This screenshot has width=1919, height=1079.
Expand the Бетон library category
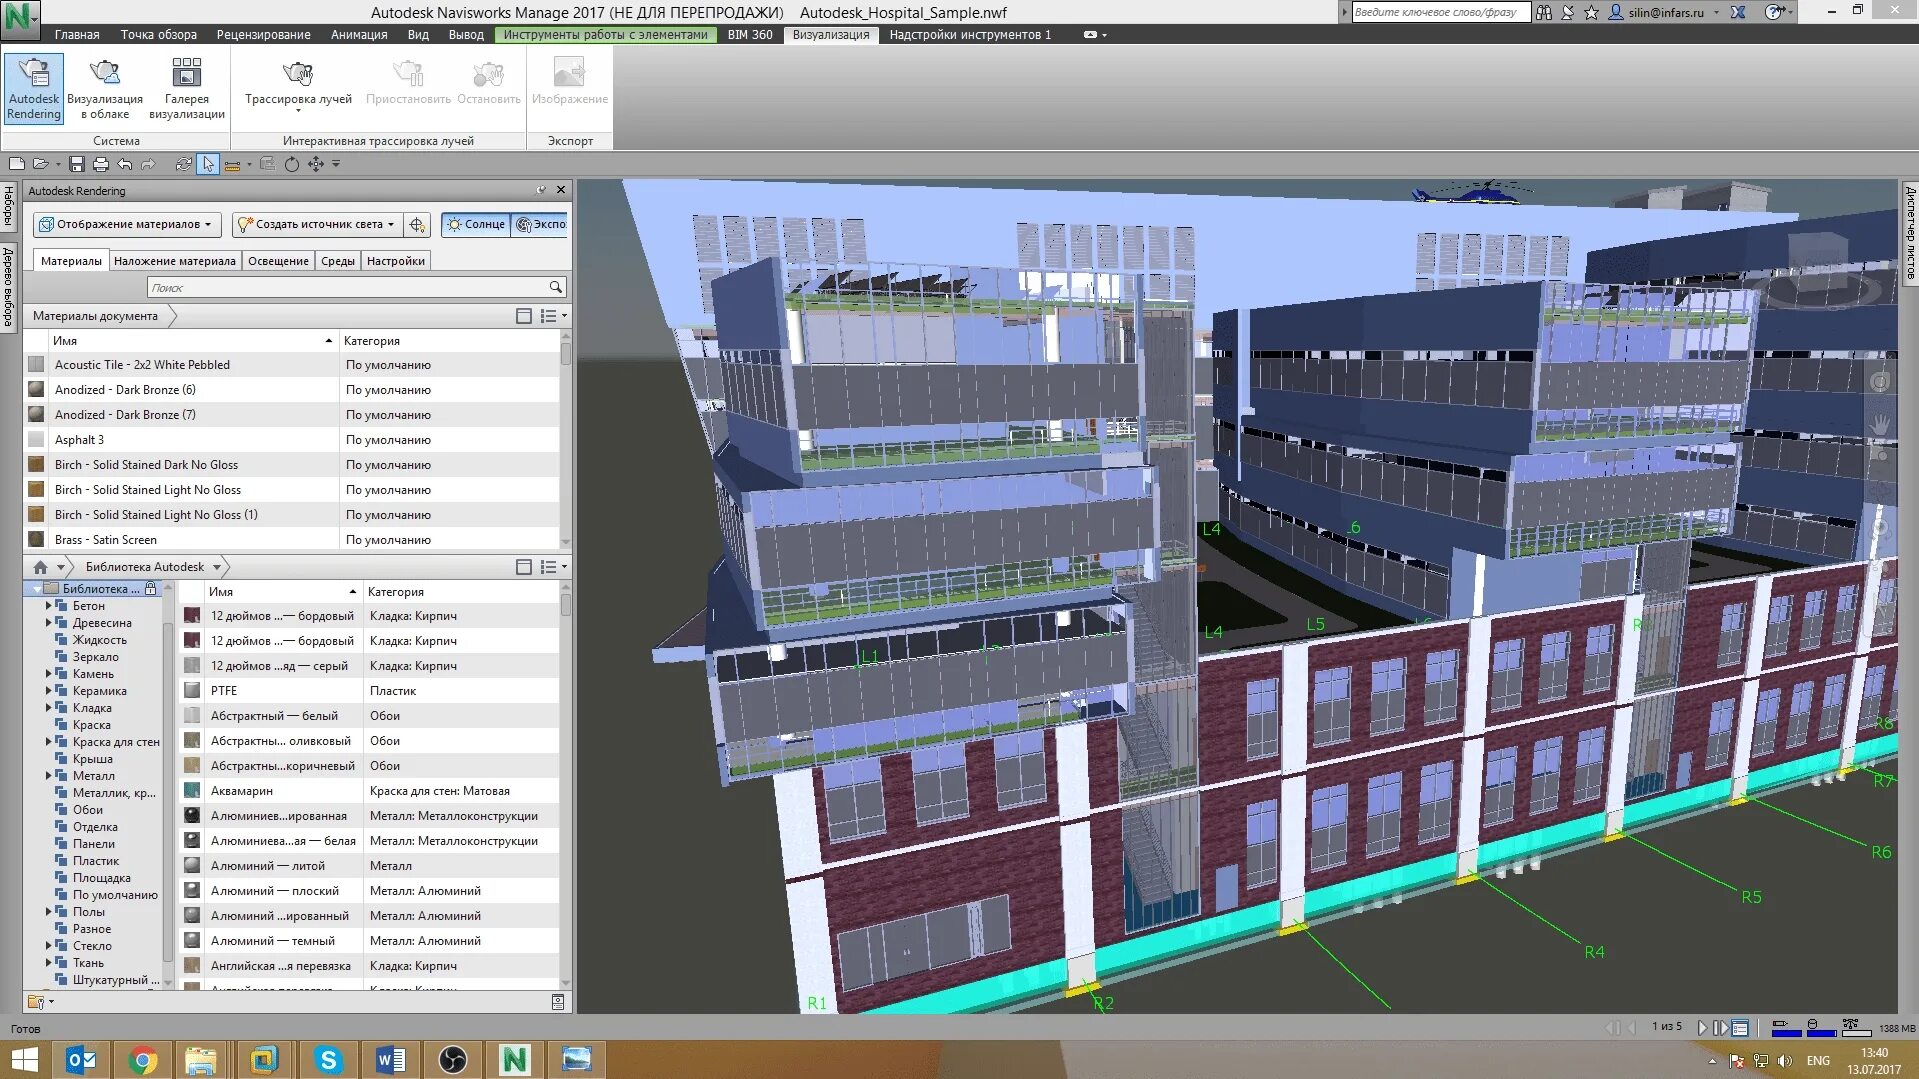pos(48,606)
